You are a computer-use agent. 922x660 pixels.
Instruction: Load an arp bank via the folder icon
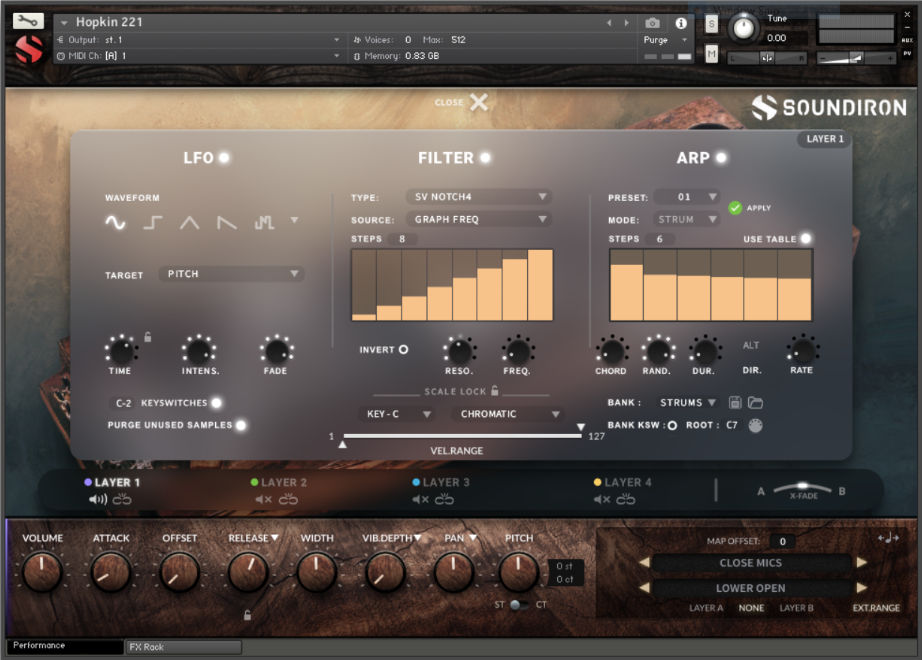pyautogui.click(x=756, y=402)
